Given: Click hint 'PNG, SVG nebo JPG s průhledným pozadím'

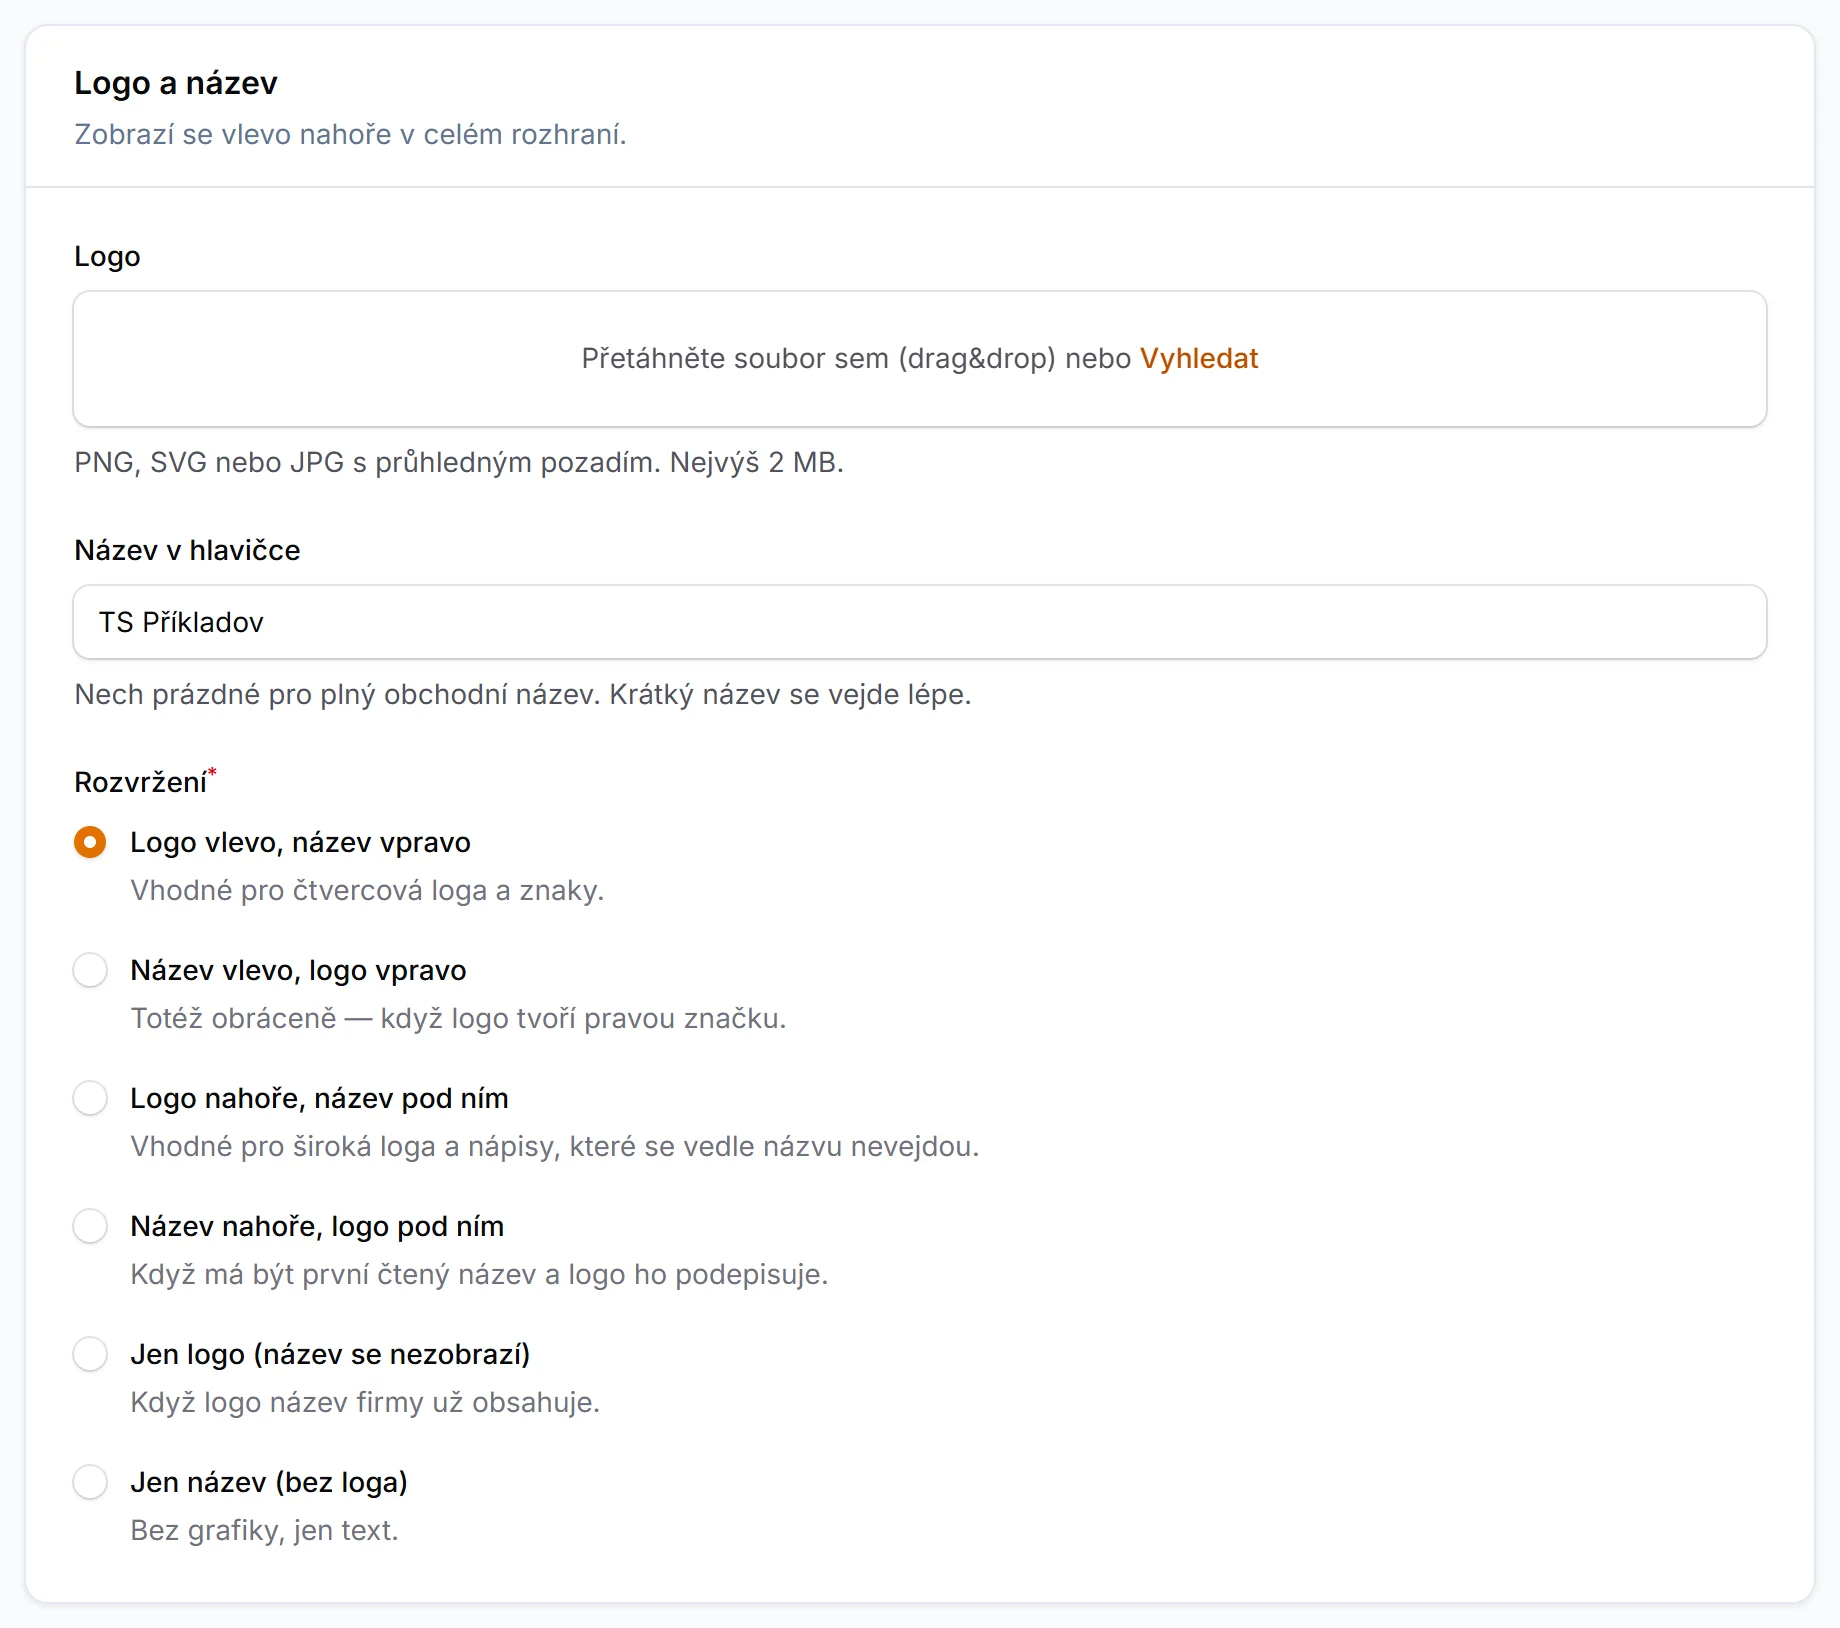Looking at the screenshot, I should (x=365, y=463).
